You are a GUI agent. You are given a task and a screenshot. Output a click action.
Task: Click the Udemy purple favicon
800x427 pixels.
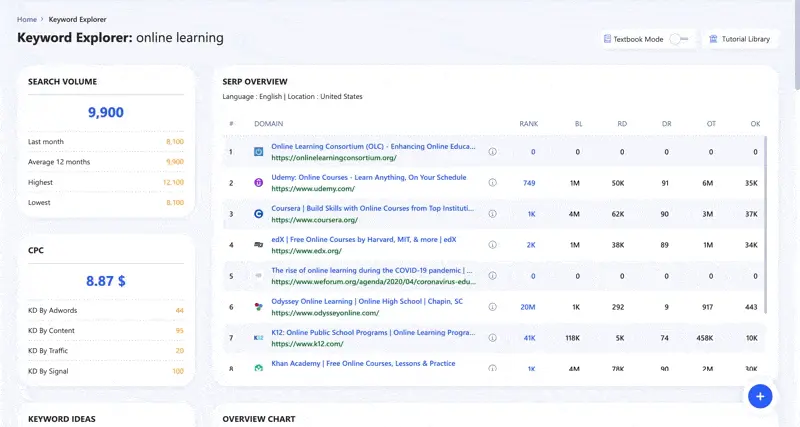click(259, 183)
